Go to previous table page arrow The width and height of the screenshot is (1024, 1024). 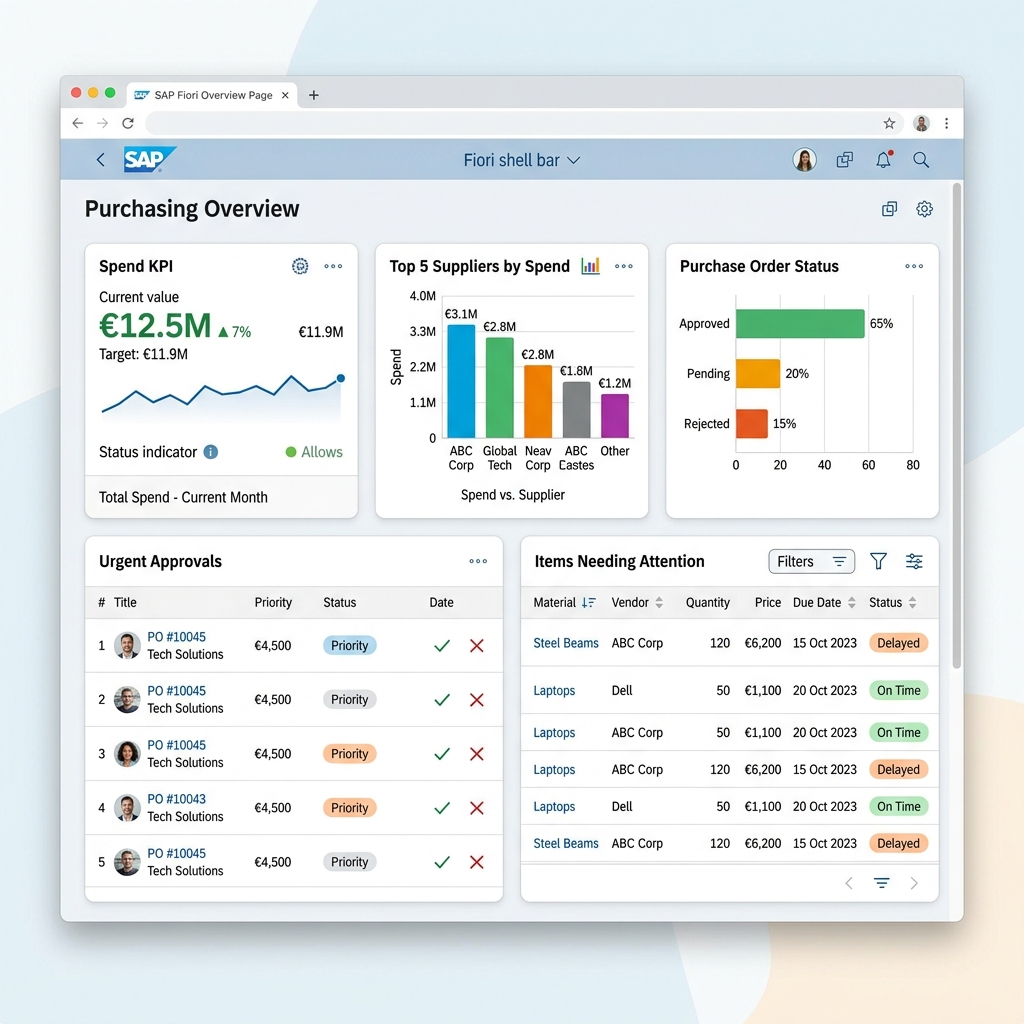tap(848, 884)
